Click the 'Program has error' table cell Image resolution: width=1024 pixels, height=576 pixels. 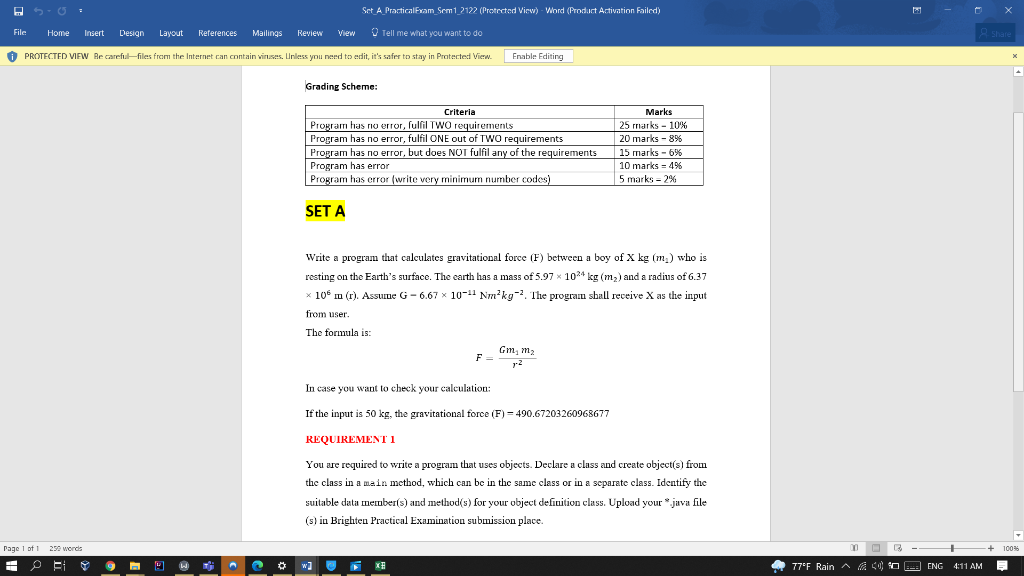pos(460,166)
